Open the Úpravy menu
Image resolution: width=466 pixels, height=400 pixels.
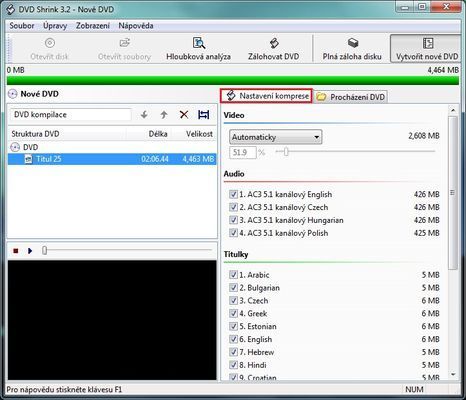coord(55,26)
